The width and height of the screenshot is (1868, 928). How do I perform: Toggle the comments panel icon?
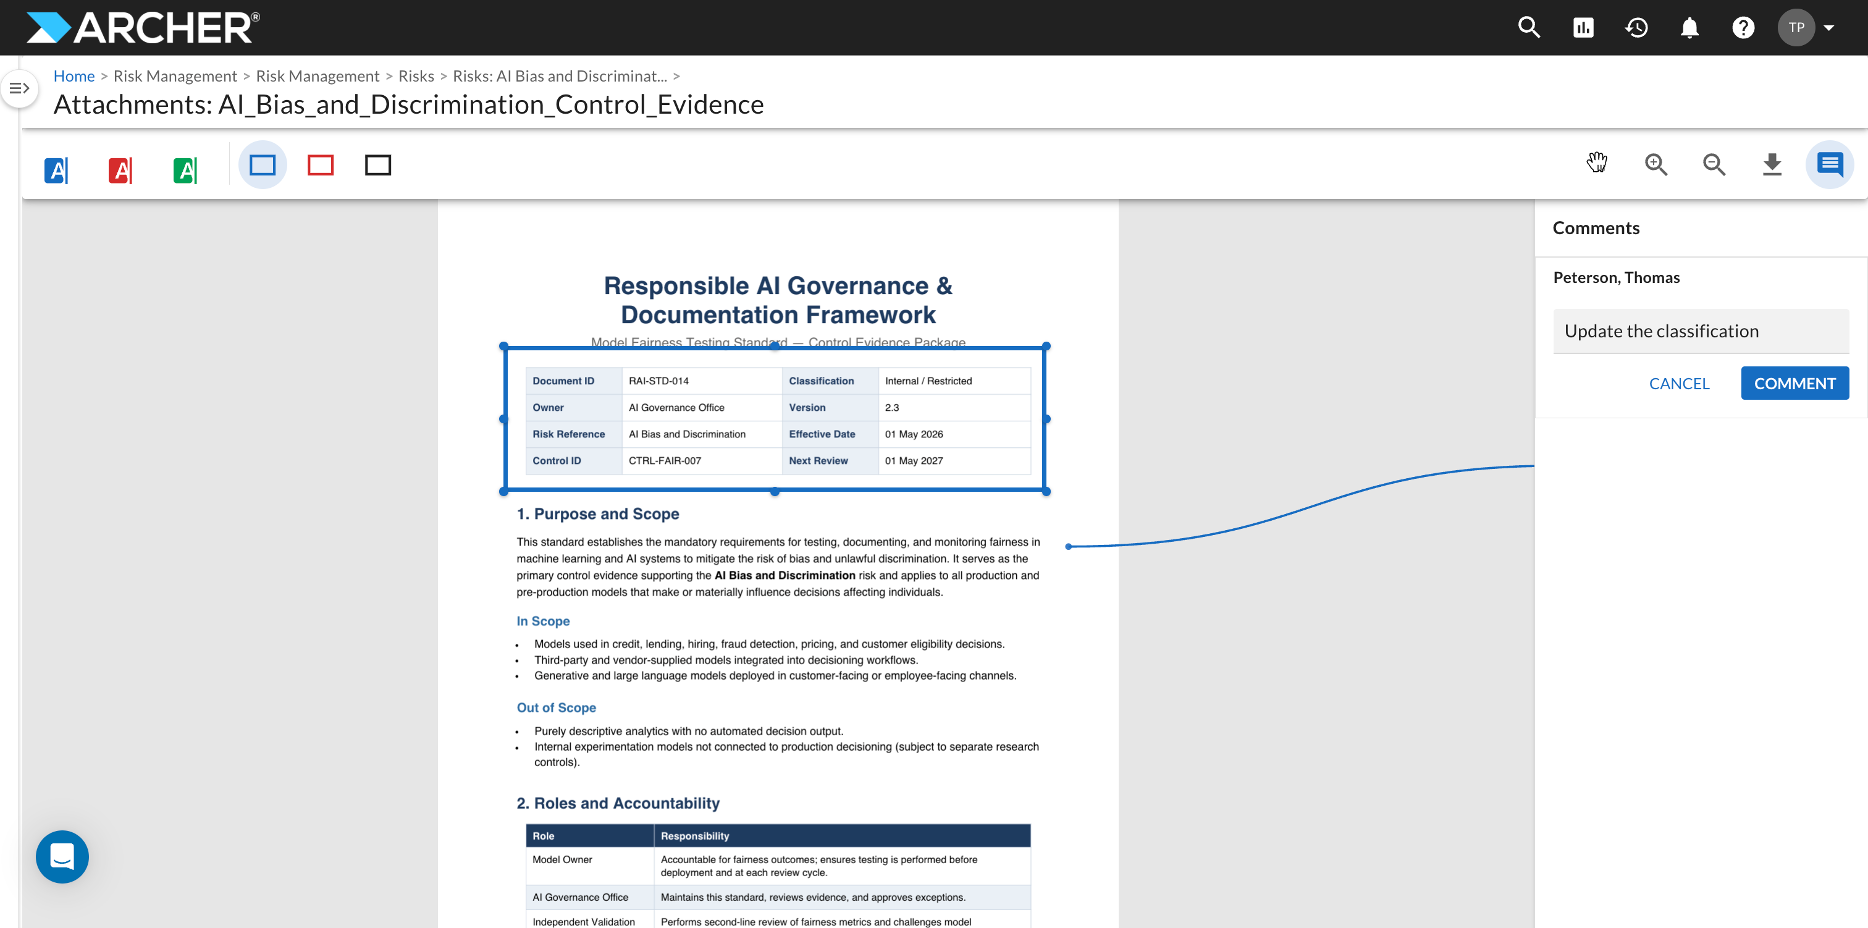click(1830, 164)
